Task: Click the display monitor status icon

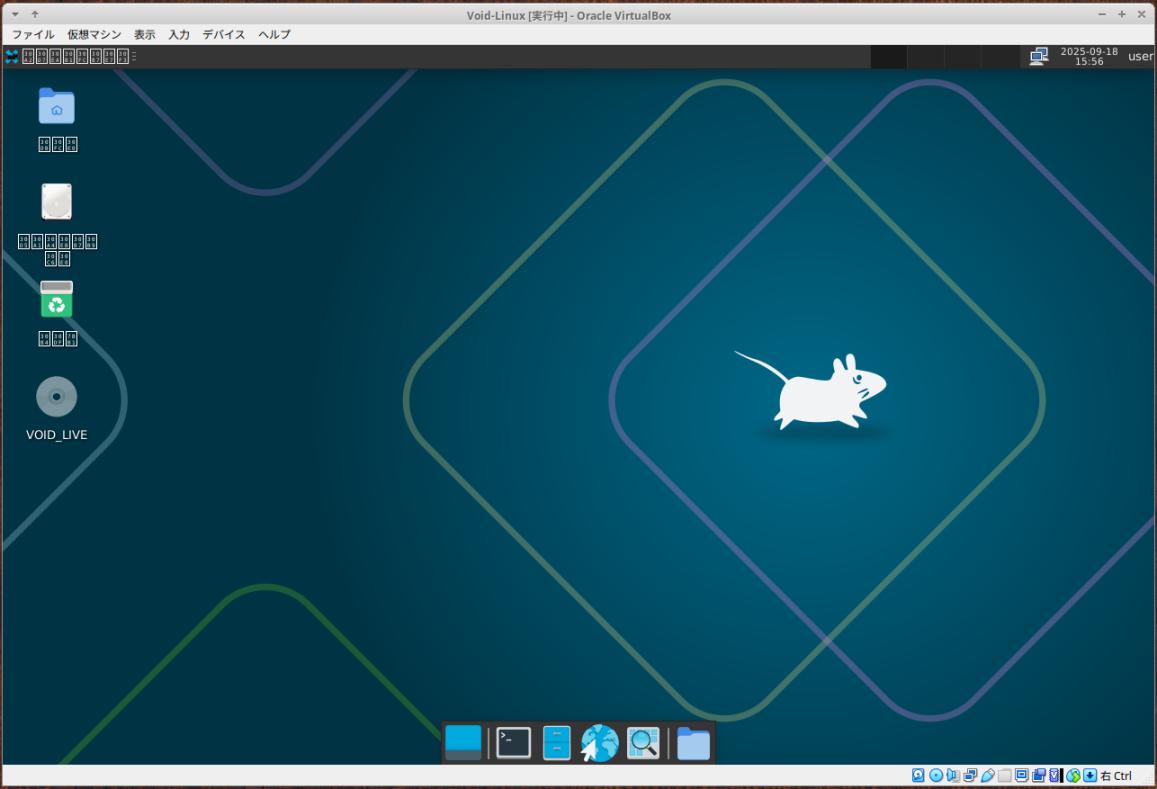Action: pyautogui.click(x=1022, y=776)
